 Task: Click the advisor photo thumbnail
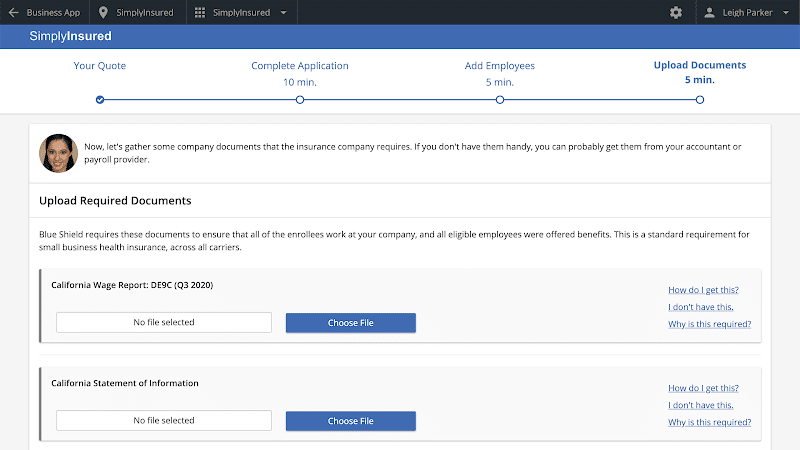[x=58, y=154]
